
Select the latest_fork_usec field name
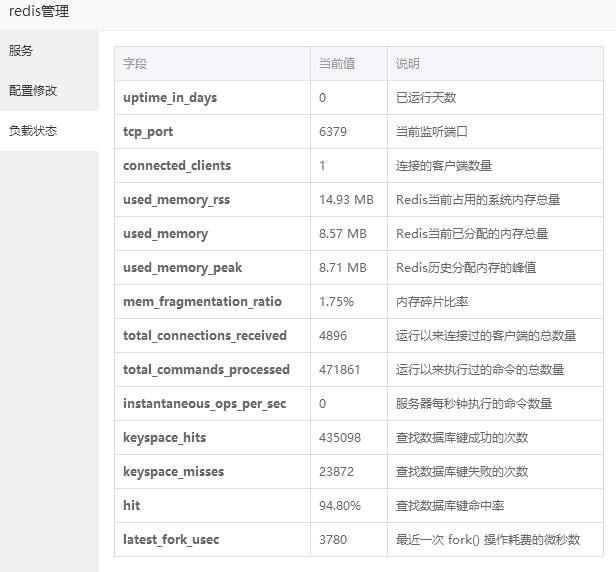(x=171, y=539)
